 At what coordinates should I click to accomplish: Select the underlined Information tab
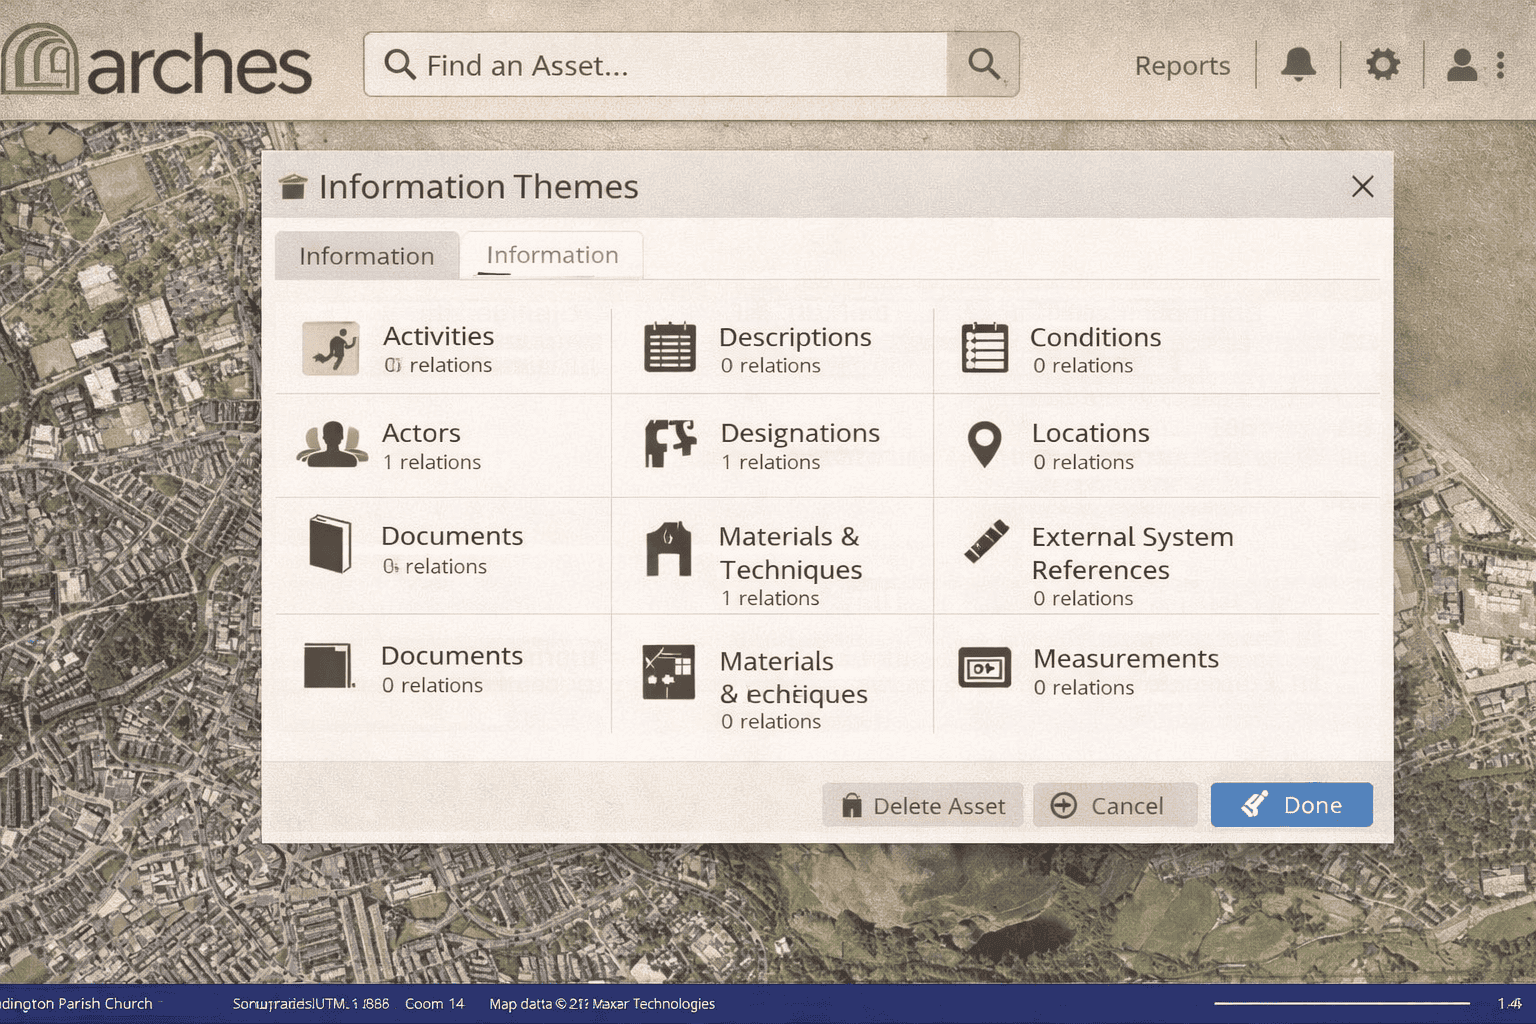point(552,255)
